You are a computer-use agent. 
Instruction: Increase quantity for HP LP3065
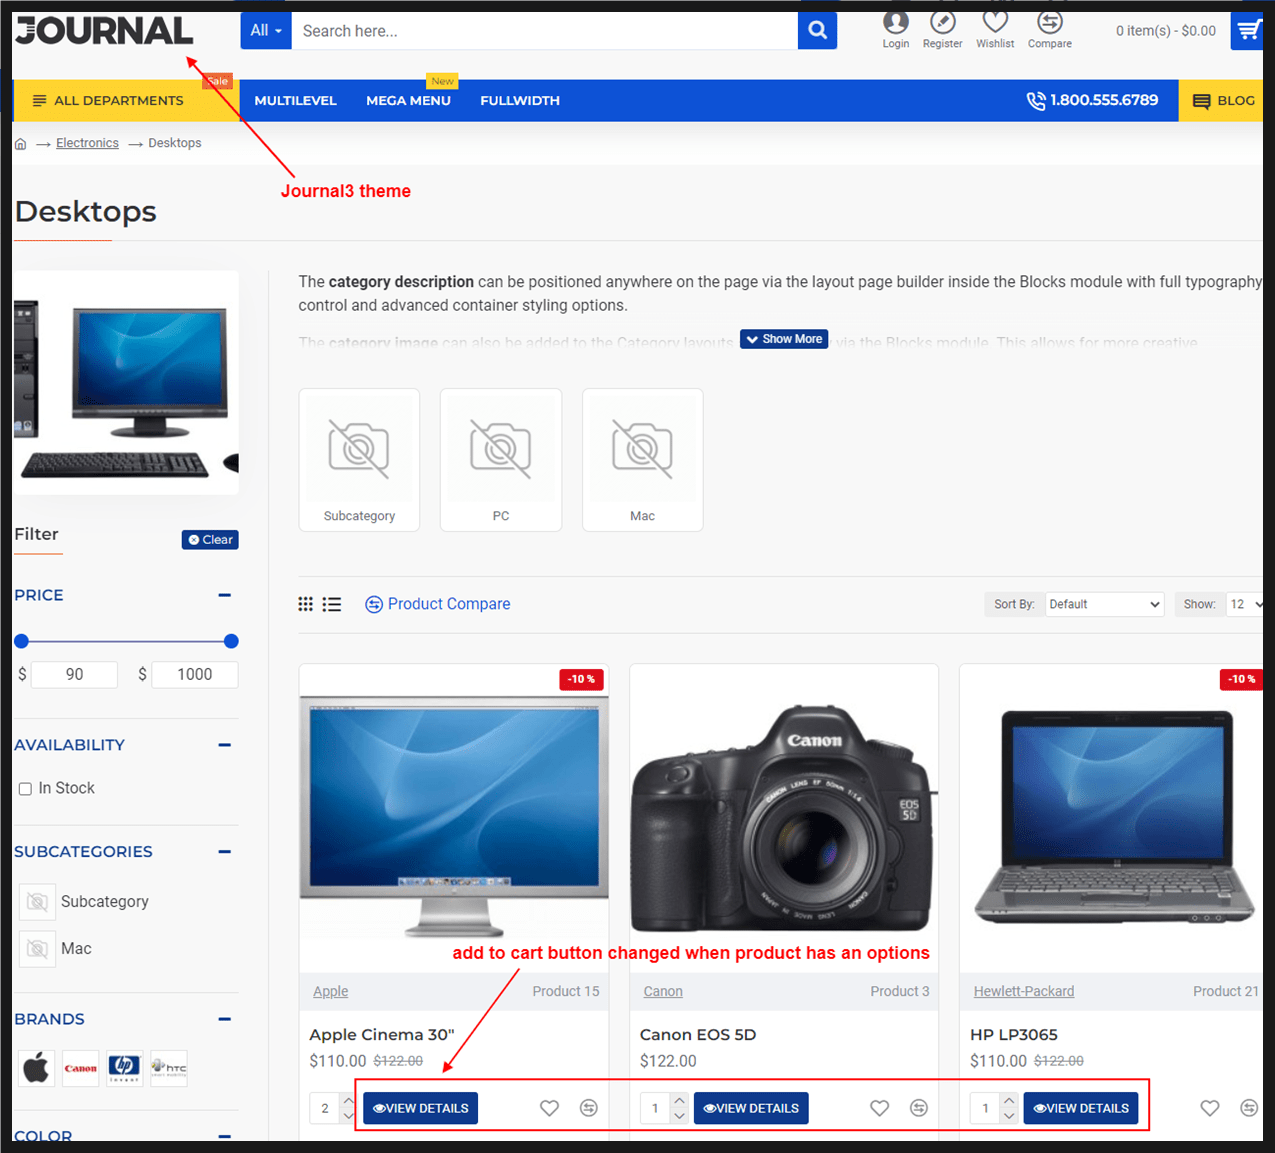click(x=1009, y=1100)
